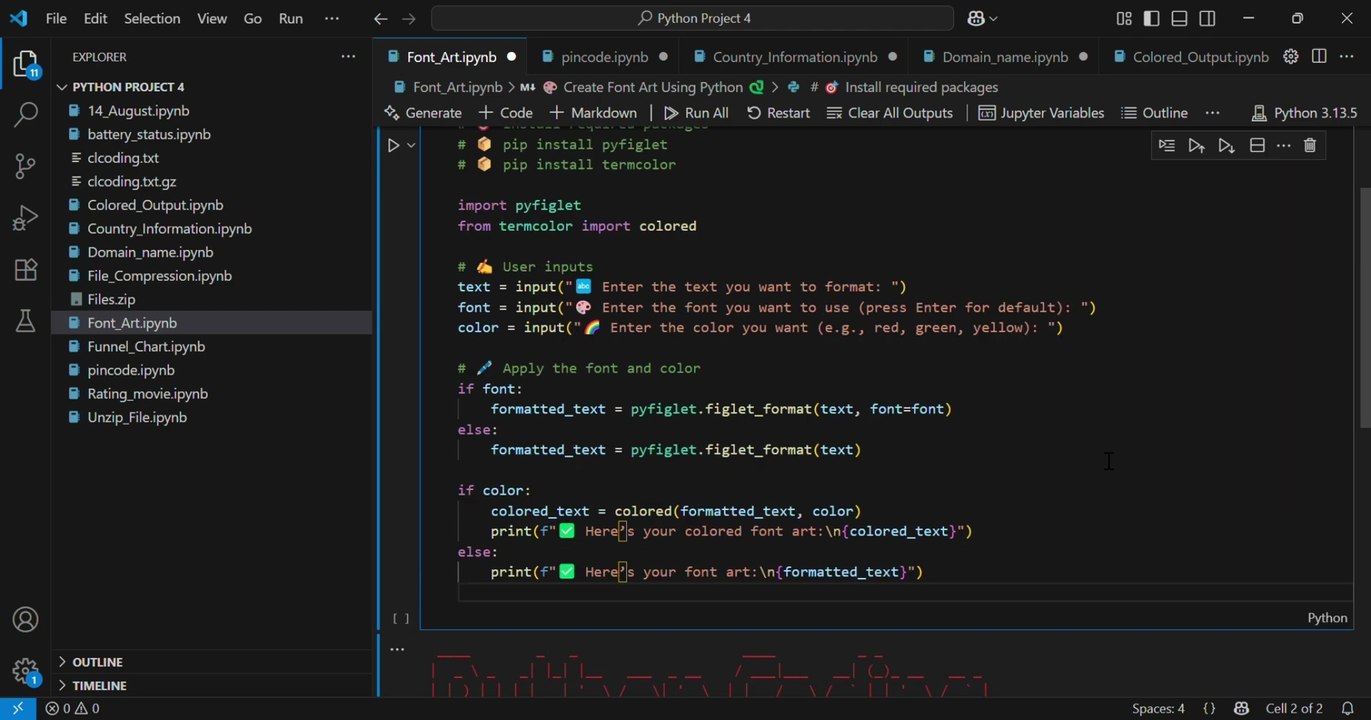Toggle the primary side bar layout button
This screenshot has height=720, width=1371.
1152,18
